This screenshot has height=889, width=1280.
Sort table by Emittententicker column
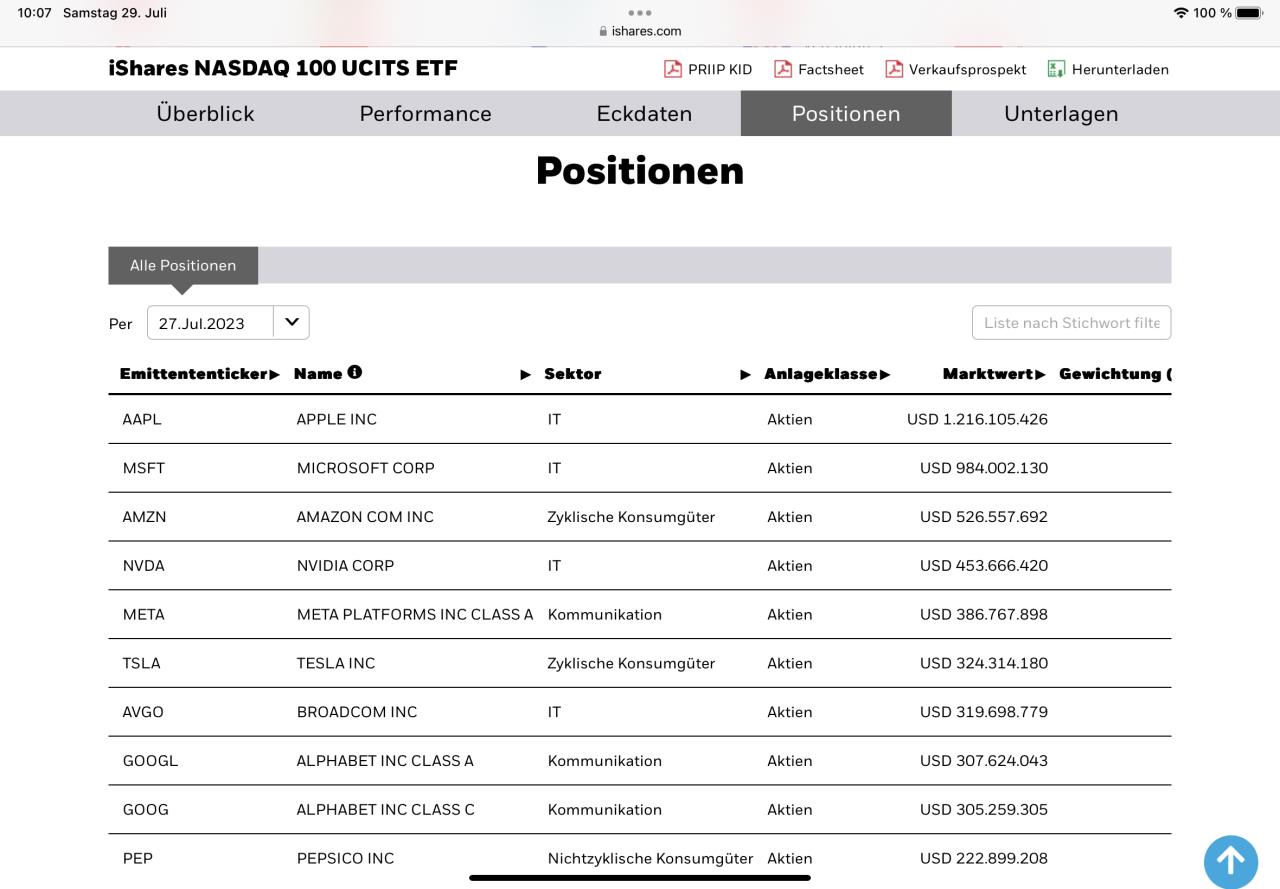coord(199,374)
